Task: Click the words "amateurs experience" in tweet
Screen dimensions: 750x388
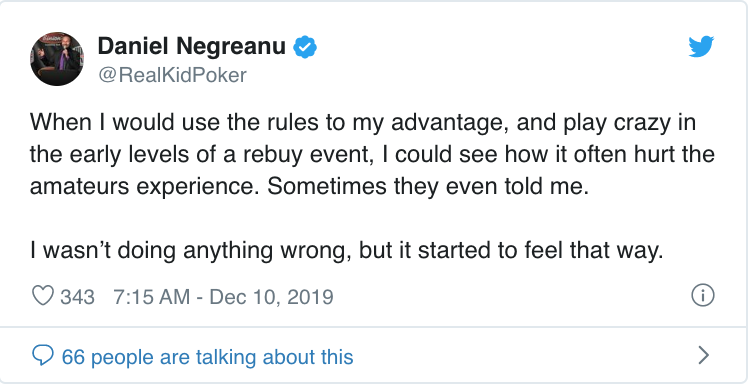Action: (146, 188)
